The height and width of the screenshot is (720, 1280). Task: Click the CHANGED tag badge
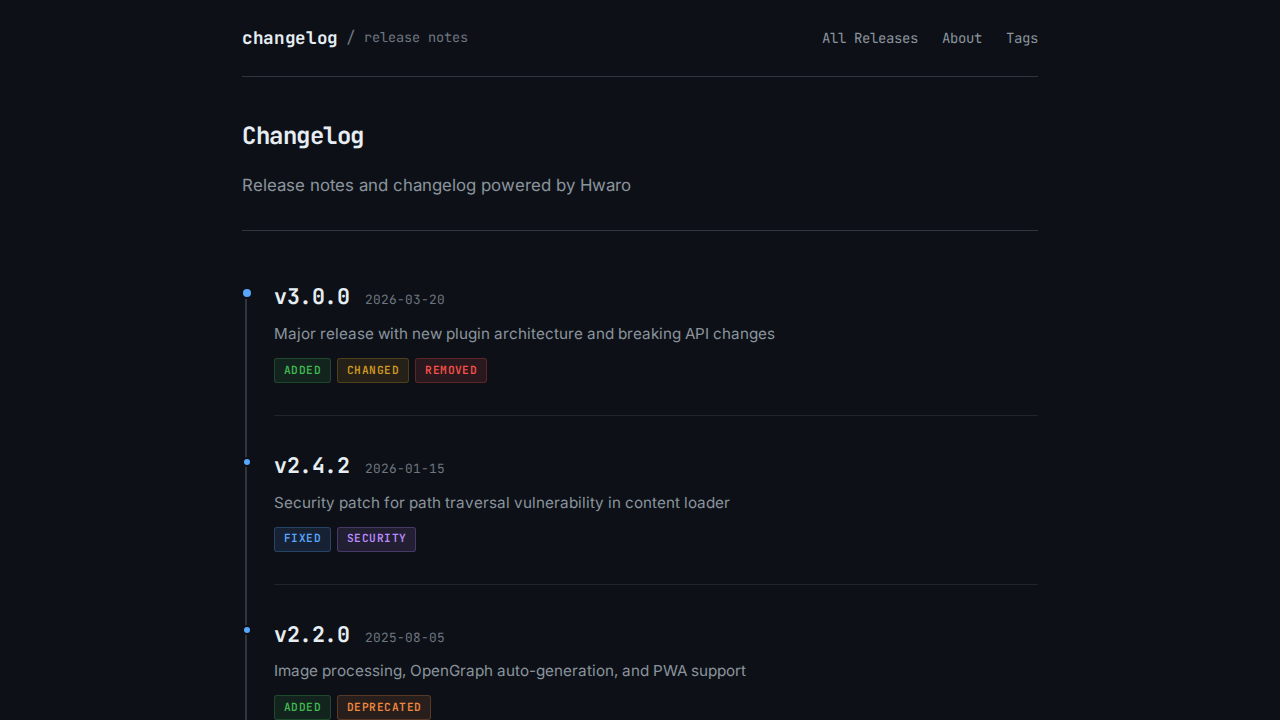click(x=372, y=370)
